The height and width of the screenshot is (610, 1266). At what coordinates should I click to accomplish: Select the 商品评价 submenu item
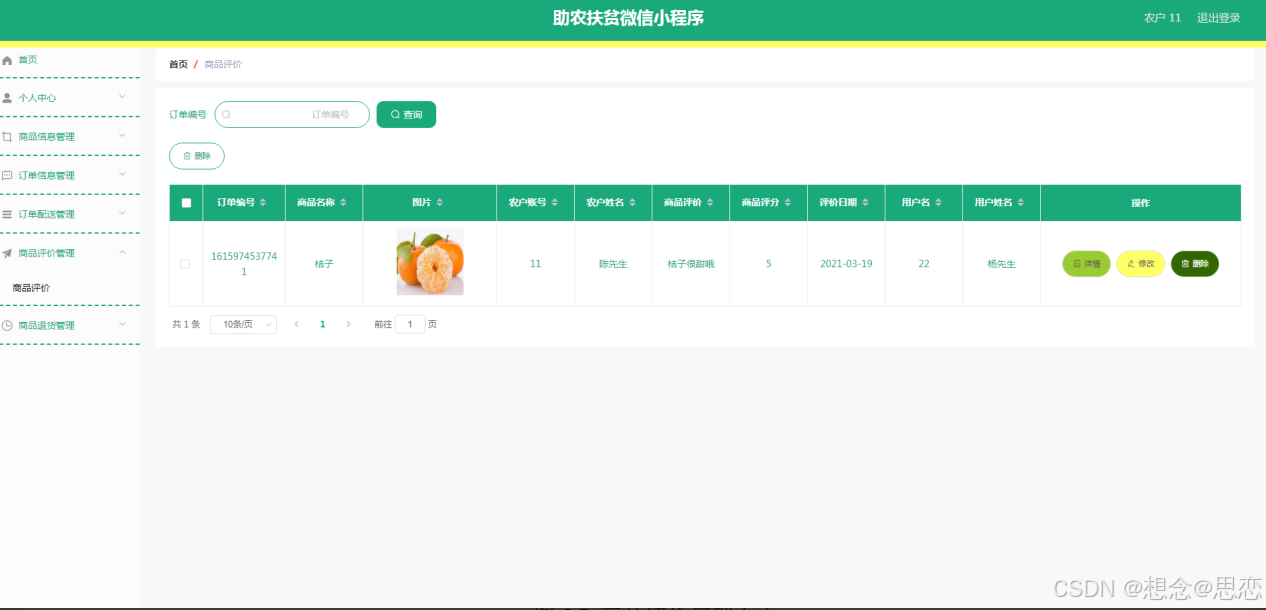(x=31, y=288)
